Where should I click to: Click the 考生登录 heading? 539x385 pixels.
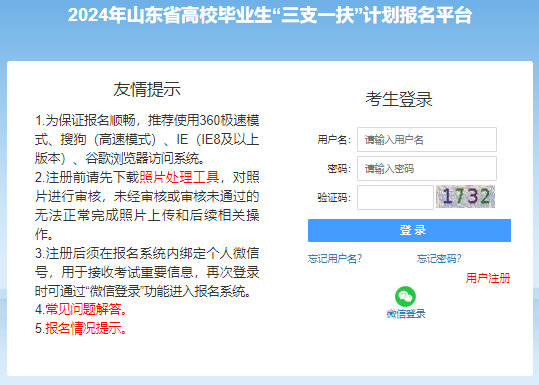pos(399,99)
